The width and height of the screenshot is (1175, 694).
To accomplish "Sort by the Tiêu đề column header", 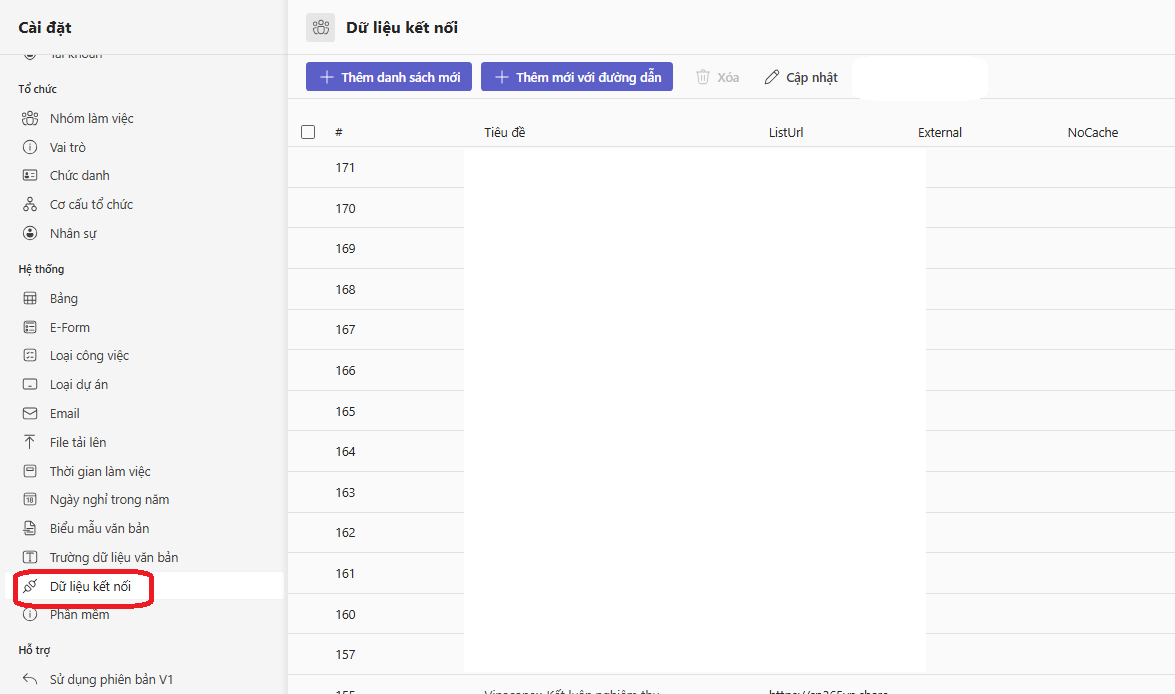I will pos(504,132).
